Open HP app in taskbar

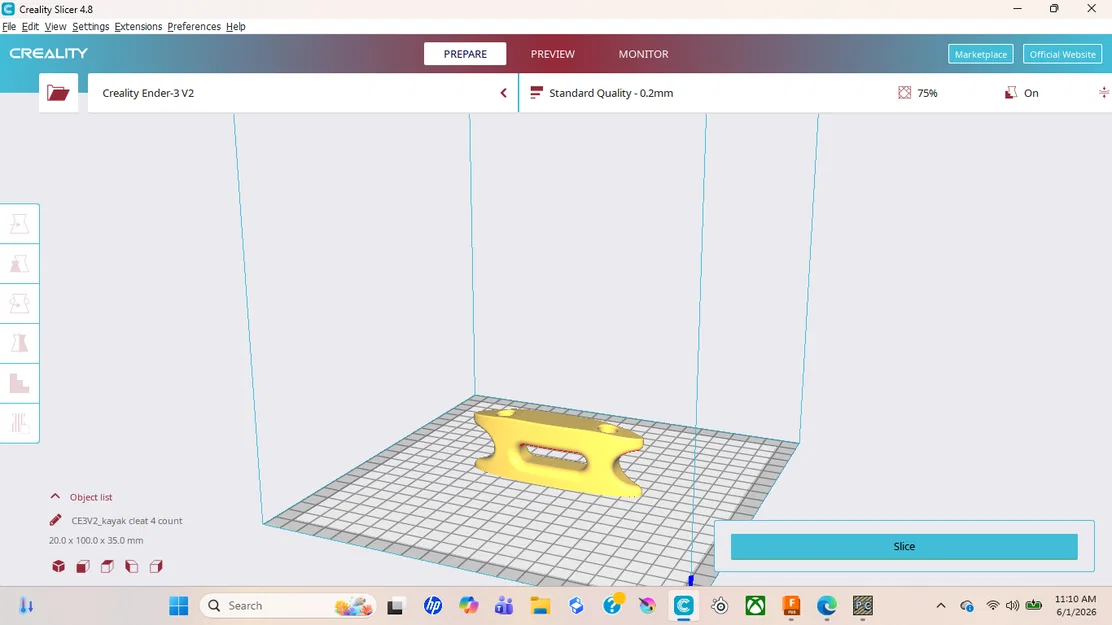[x=433, y=606]
